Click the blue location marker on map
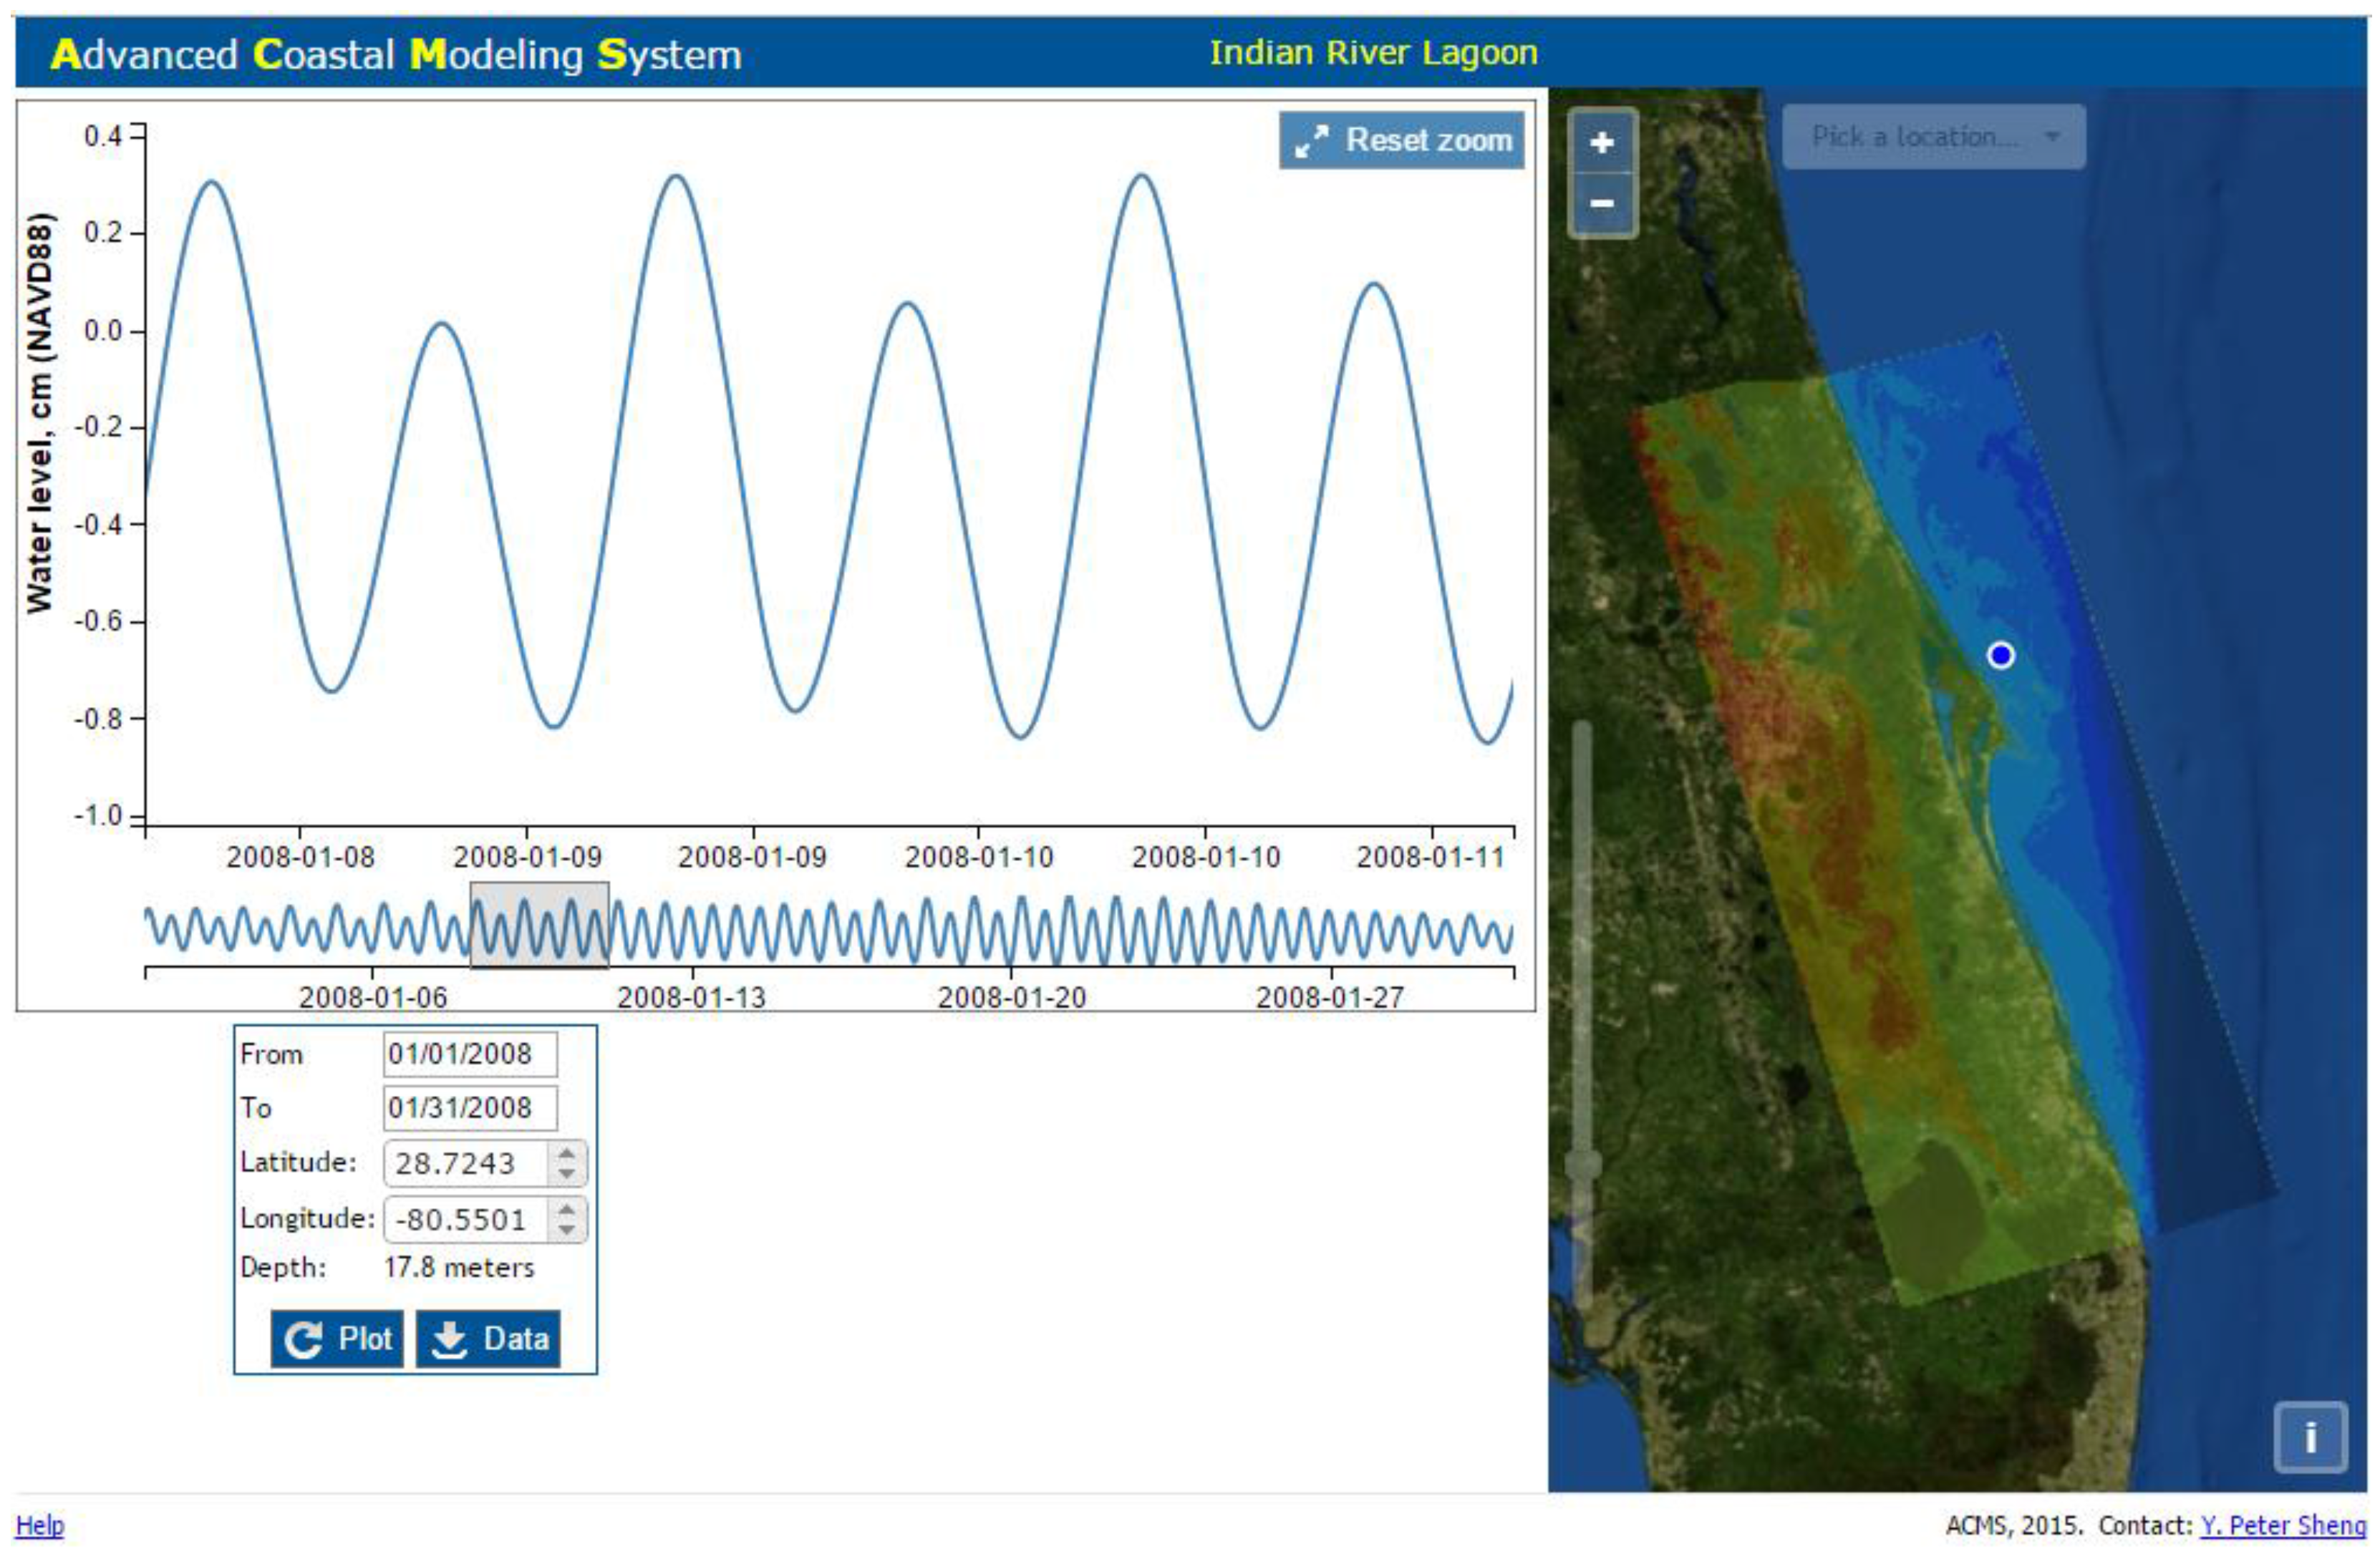2380x1554 pixels. [x=2000, y=655]
